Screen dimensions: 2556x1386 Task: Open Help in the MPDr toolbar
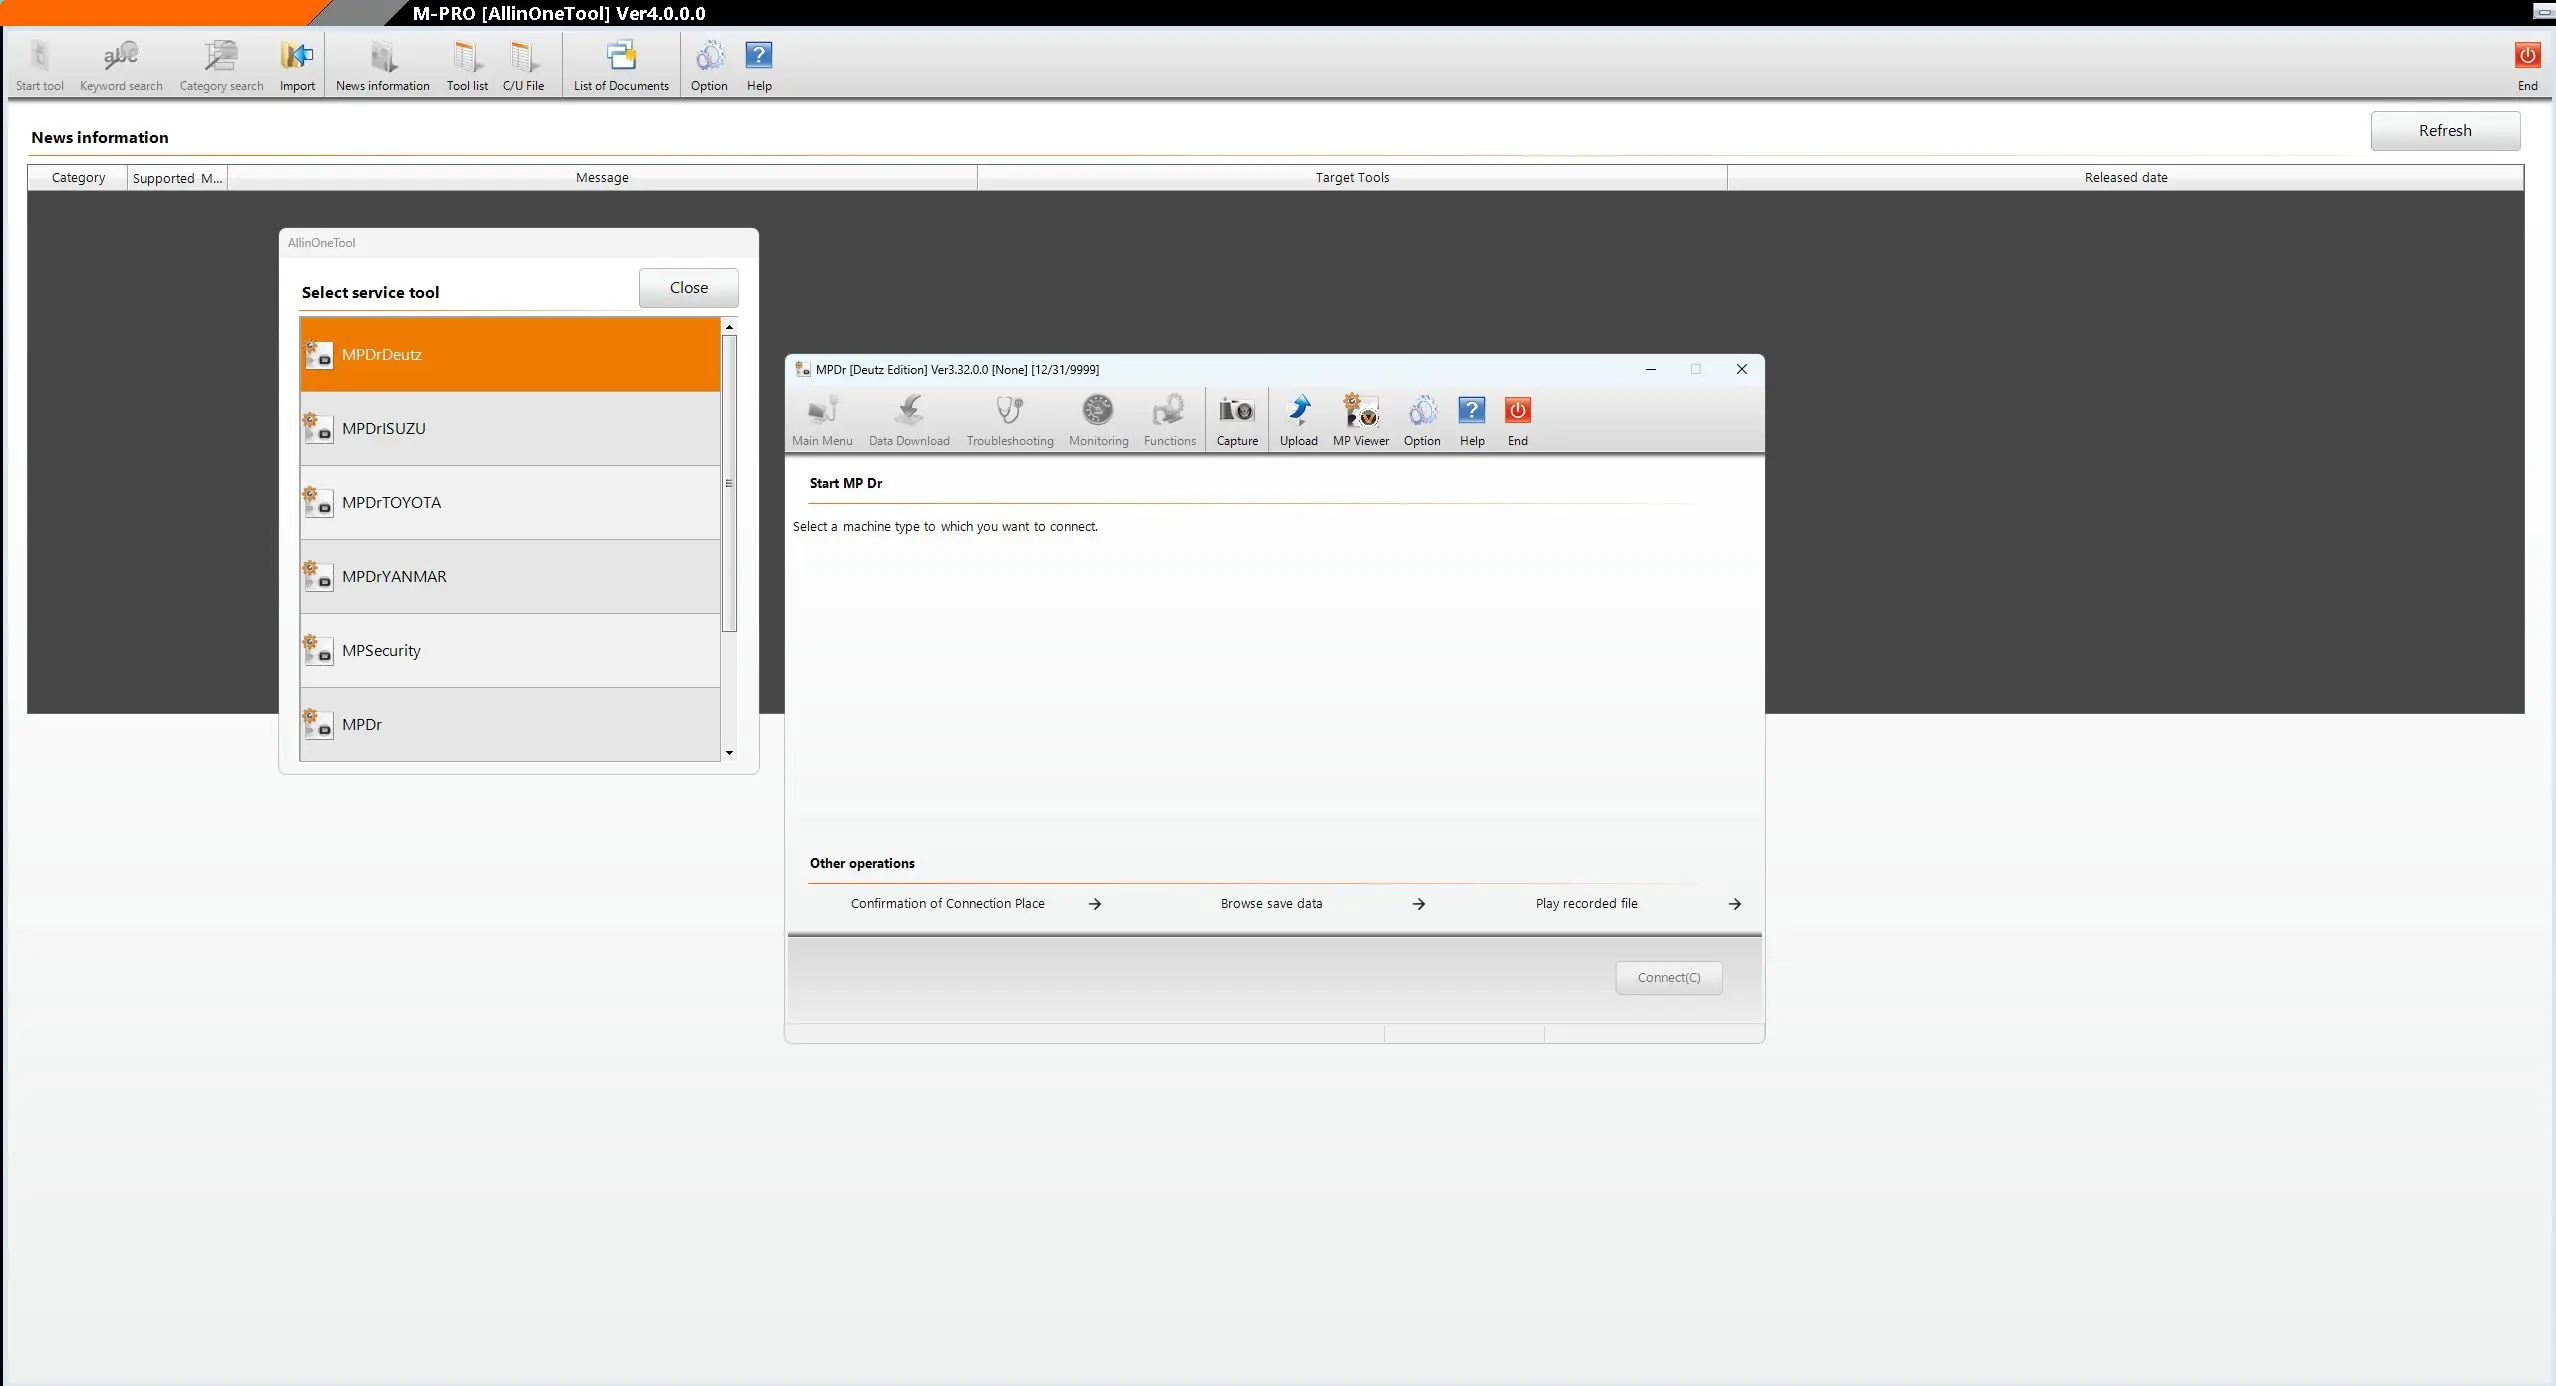[1472, 420]
